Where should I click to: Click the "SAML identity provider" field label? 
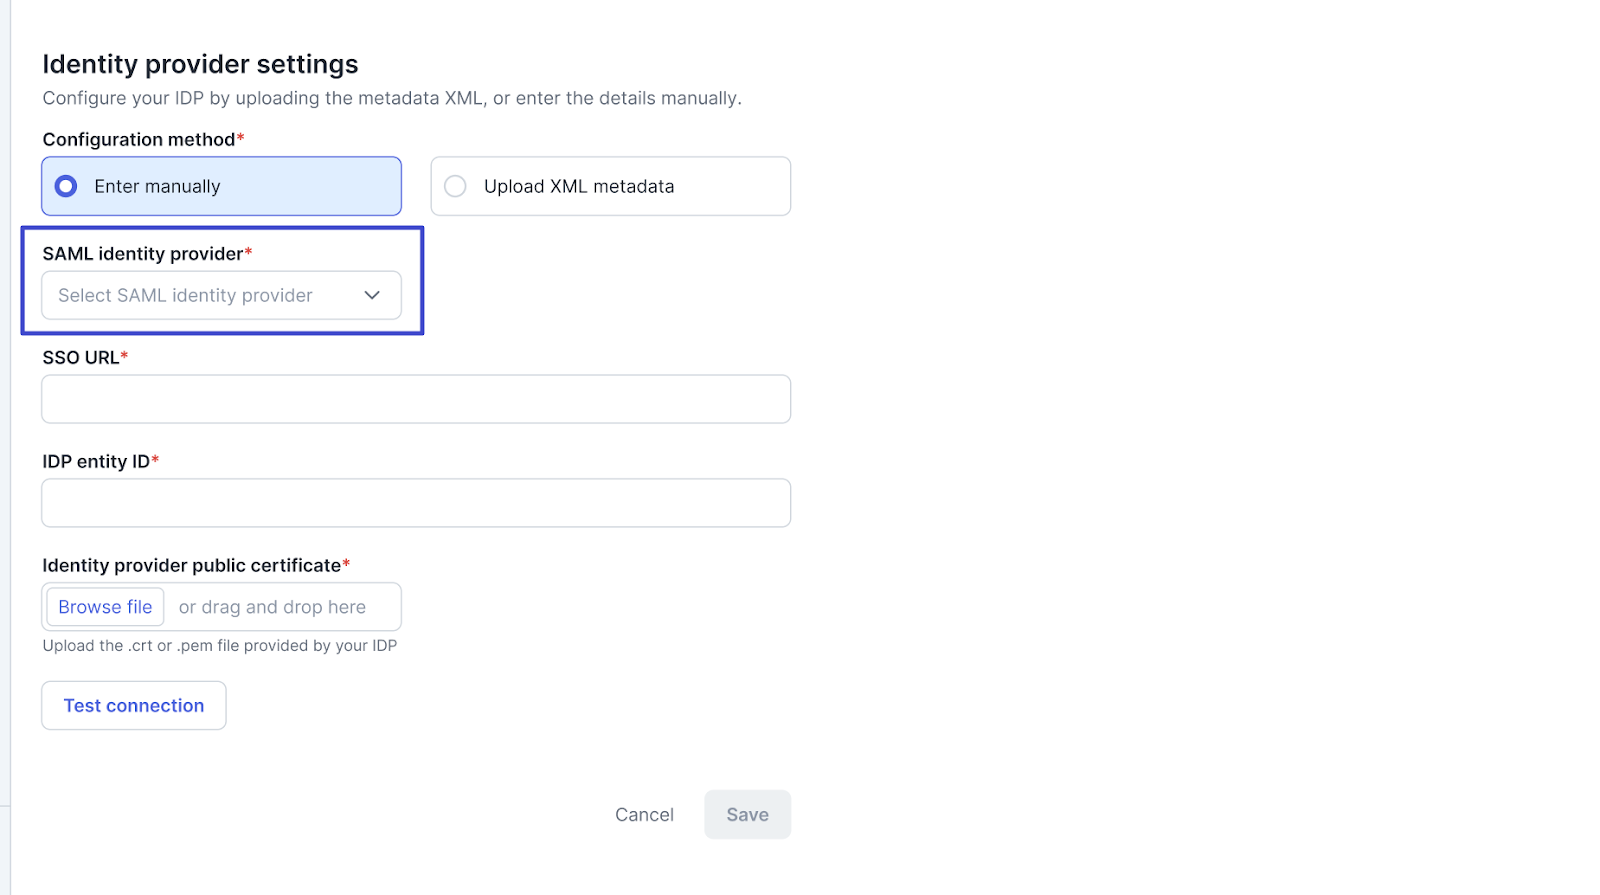point(142,254)
